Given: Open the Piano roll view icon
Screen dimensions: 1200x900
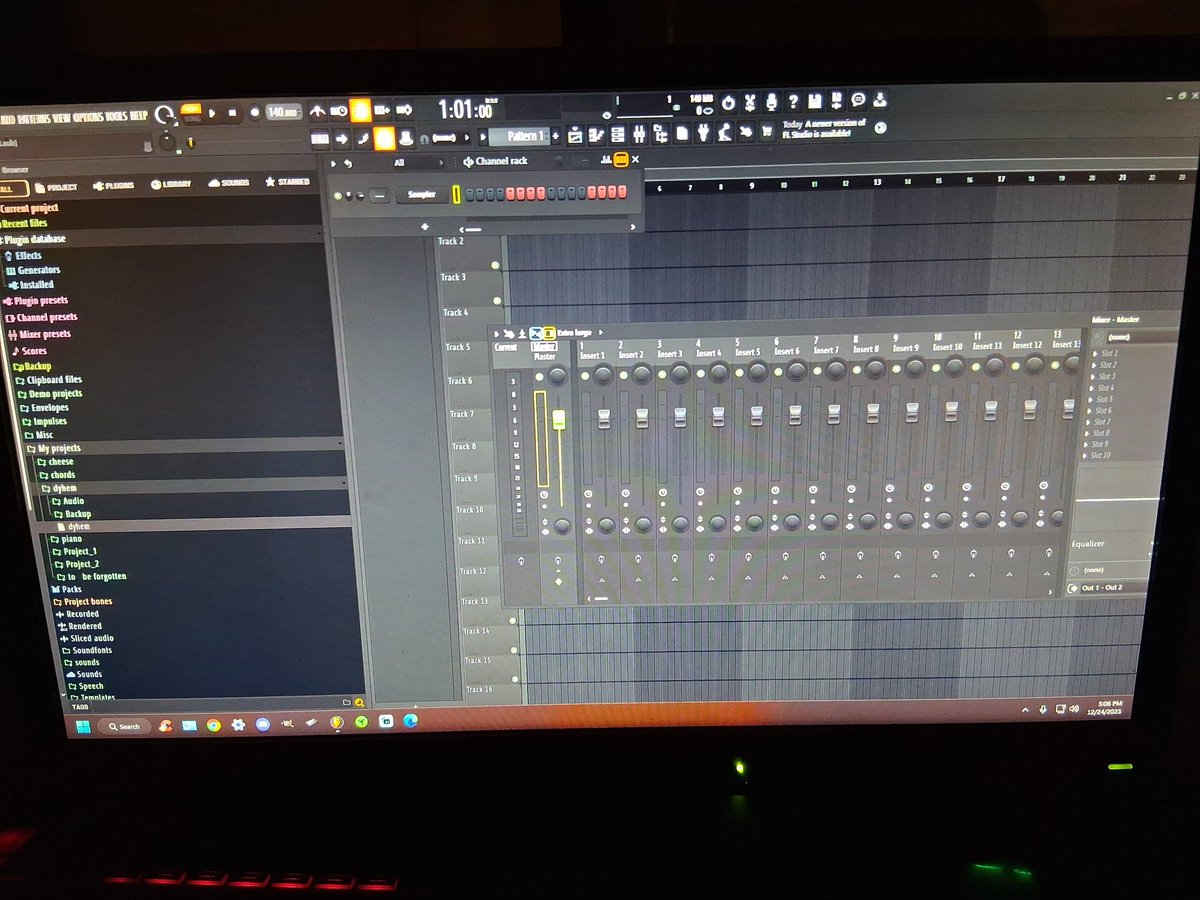Looking at the screenshot, I should tap(596, 133).
